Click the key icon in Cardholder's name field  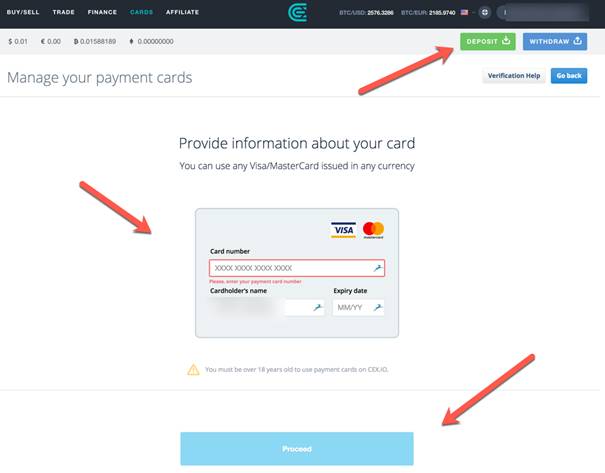tap(317, 307)
